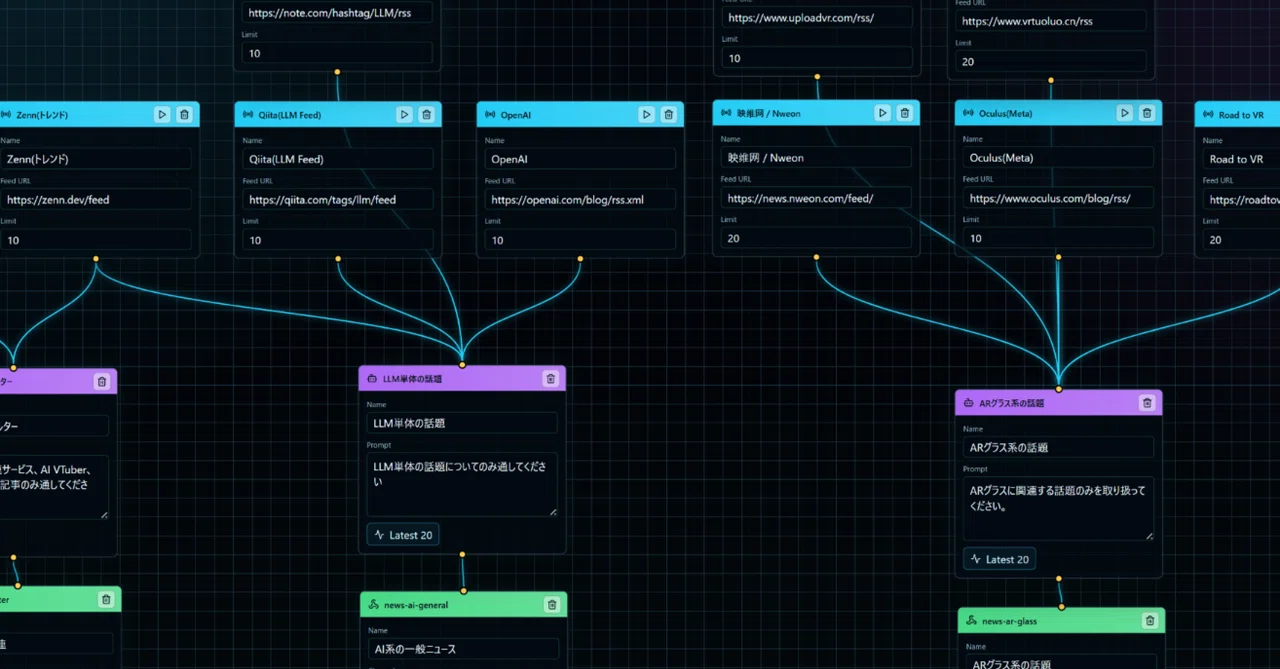Click the output icon on news-ai-general header
Screen dimensions: 1280x669
tap(373, 605)
